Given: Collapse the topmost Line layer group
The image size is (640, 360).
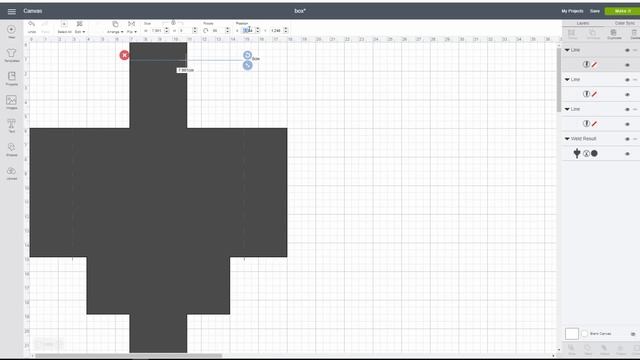Looking at the screenshot, I should coord(567,50).
